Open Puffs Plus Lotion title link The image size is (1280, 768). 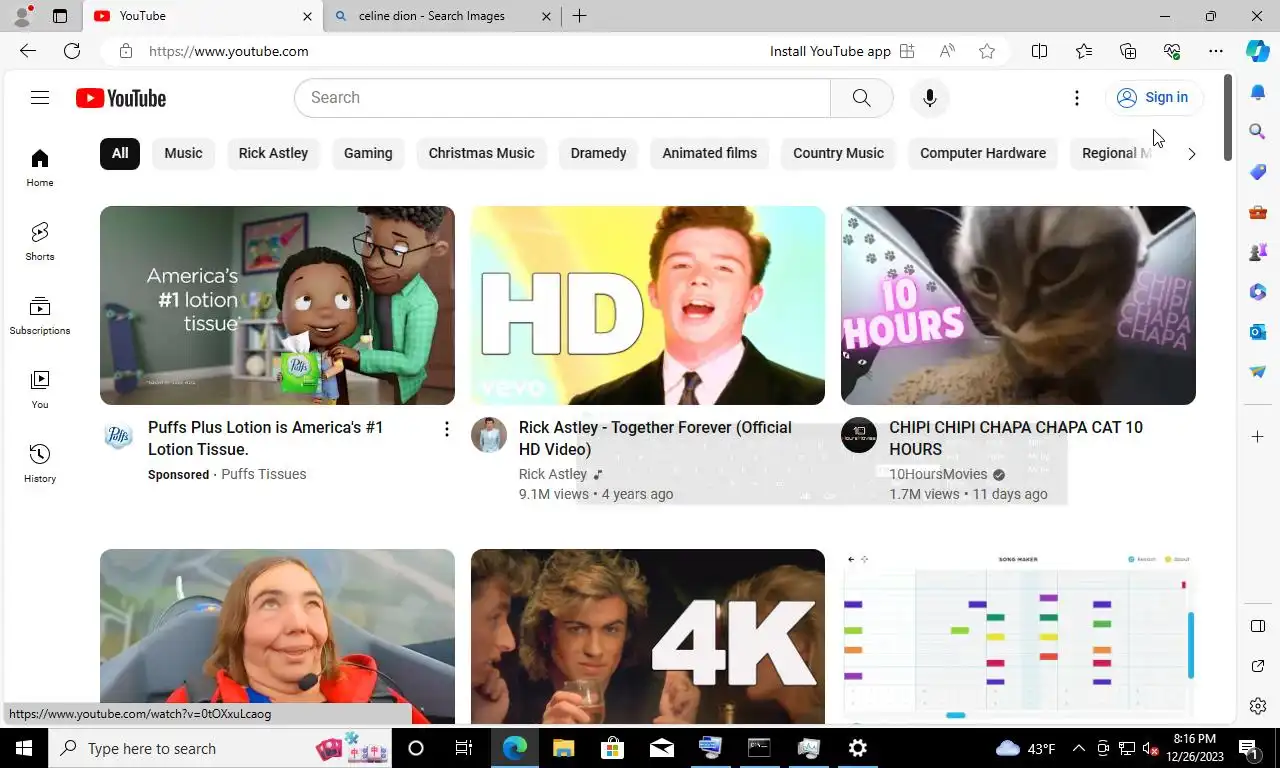tap(266, 438)
